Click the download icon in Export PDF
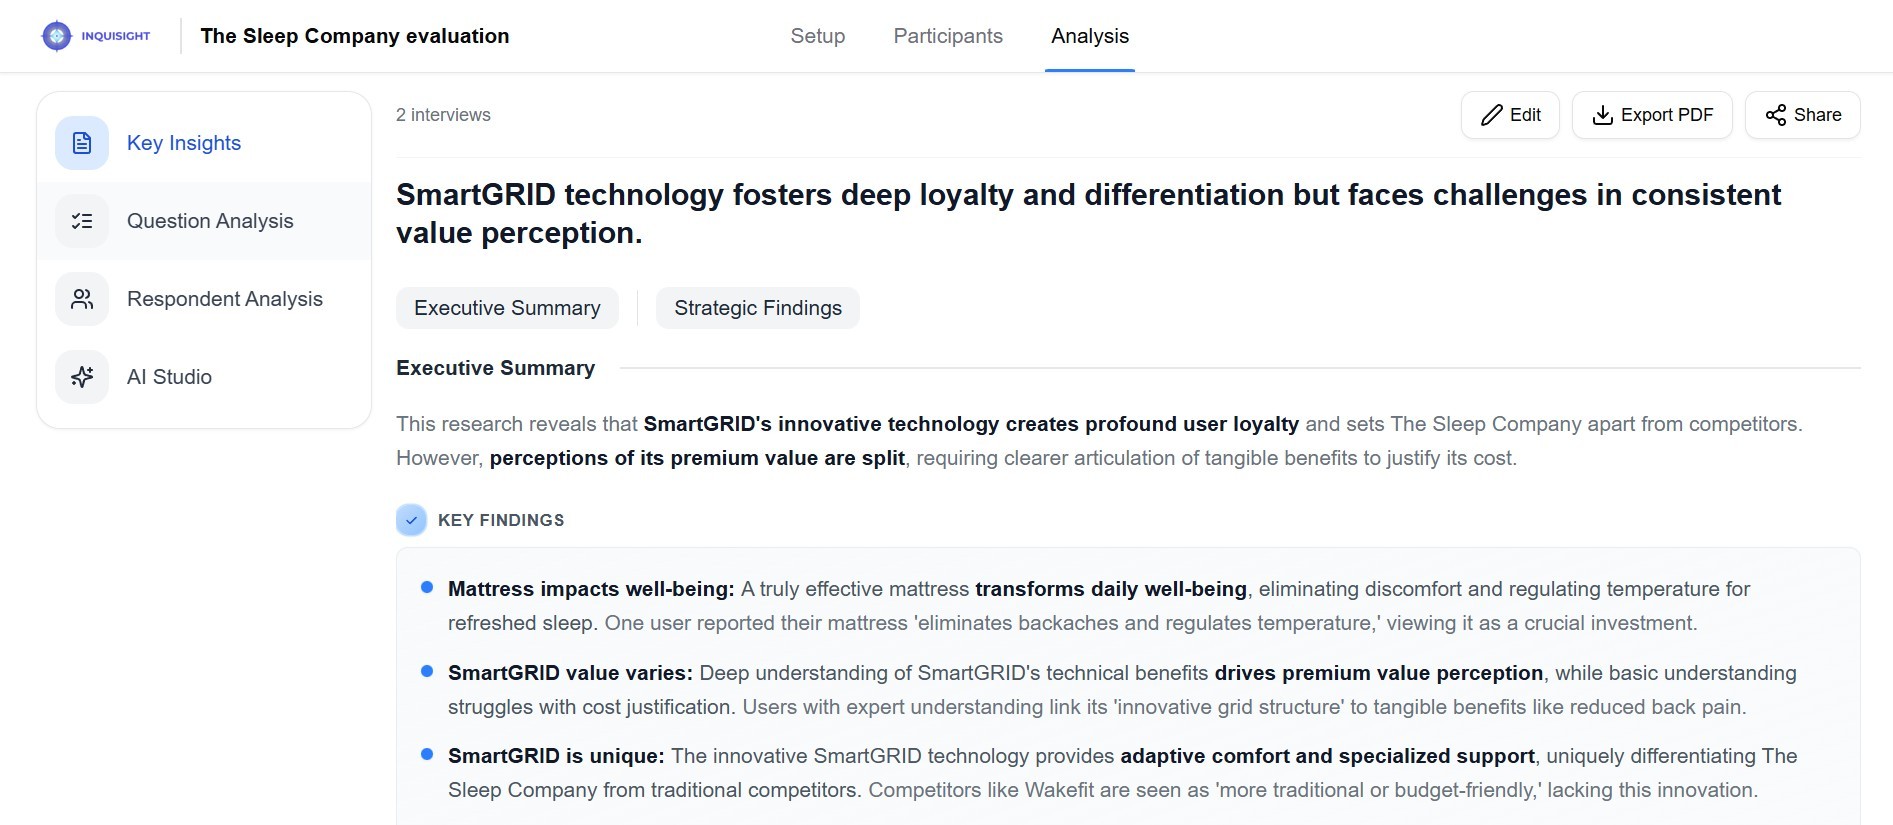Image resolution: width=1893 pixels, height=825 pixels. (1602, 115)
